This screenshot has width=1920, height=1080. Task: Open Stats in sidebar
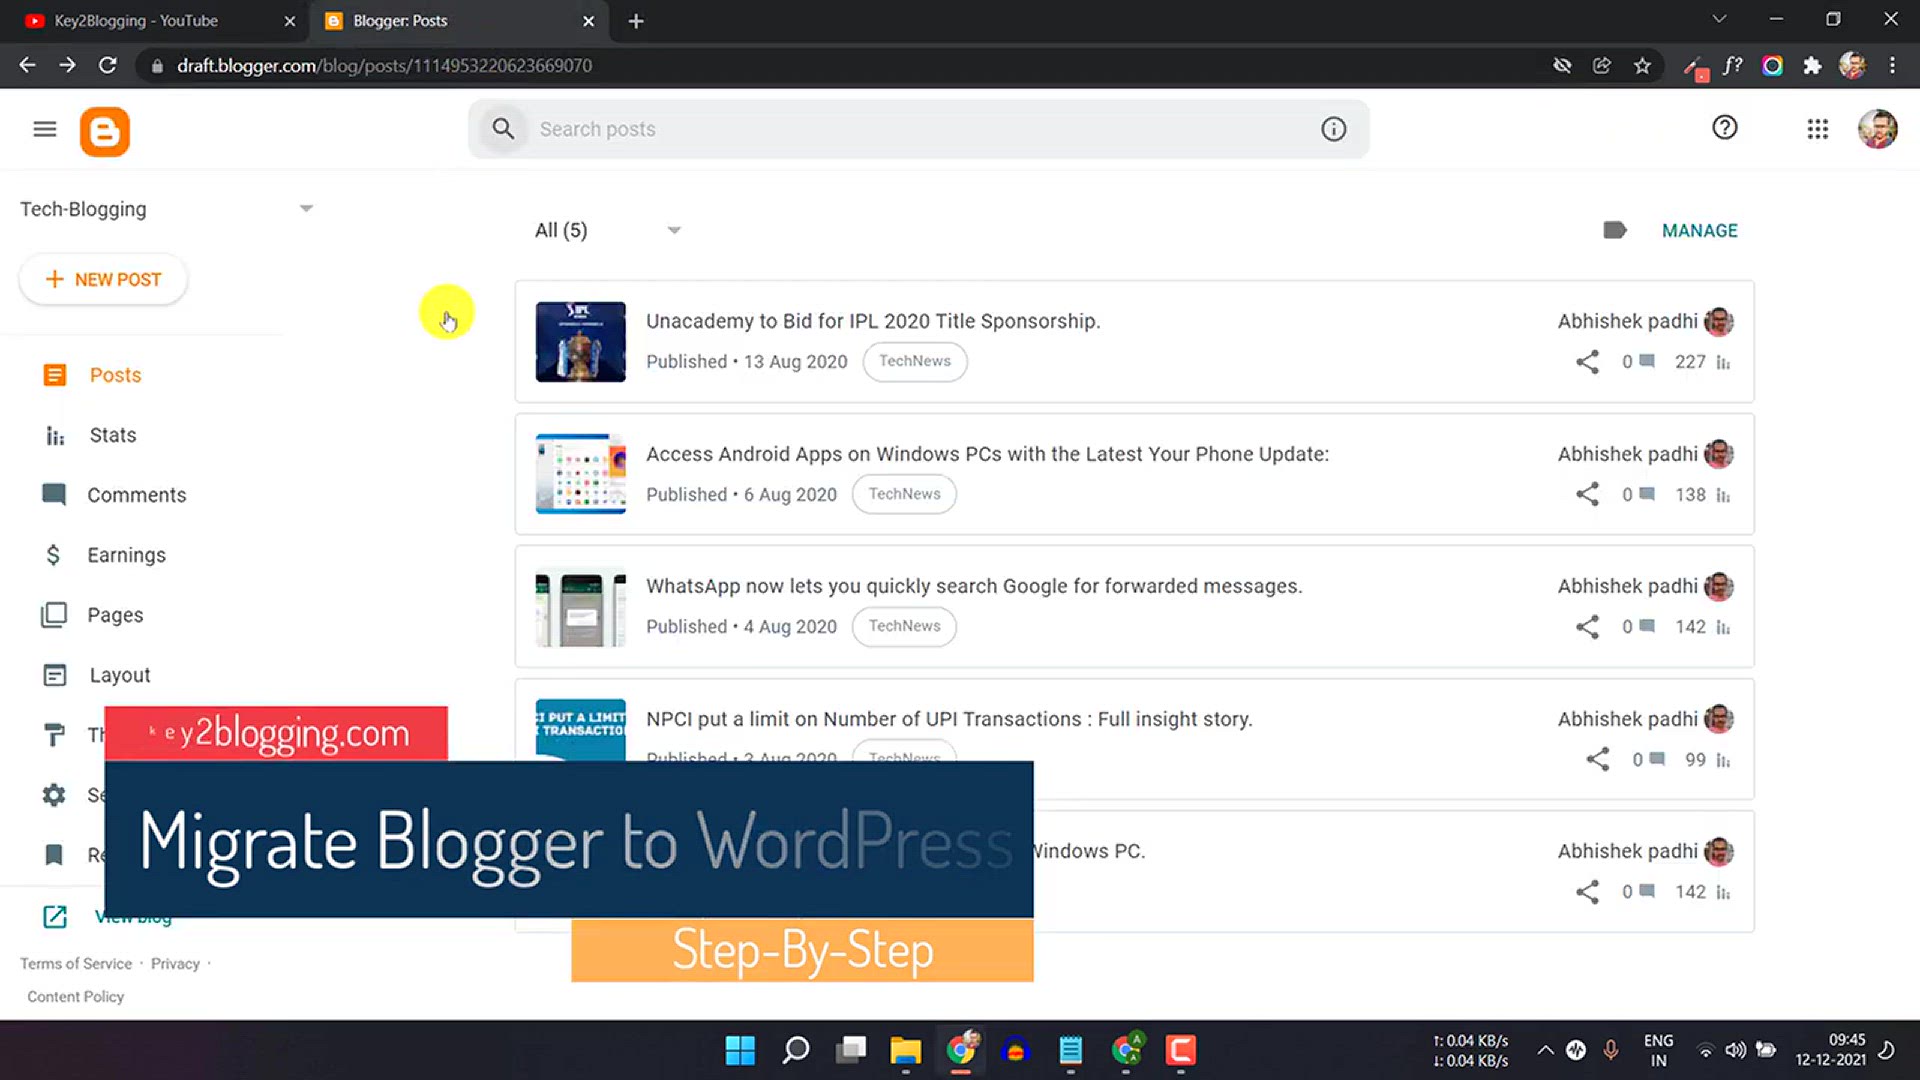pos(113,435)
